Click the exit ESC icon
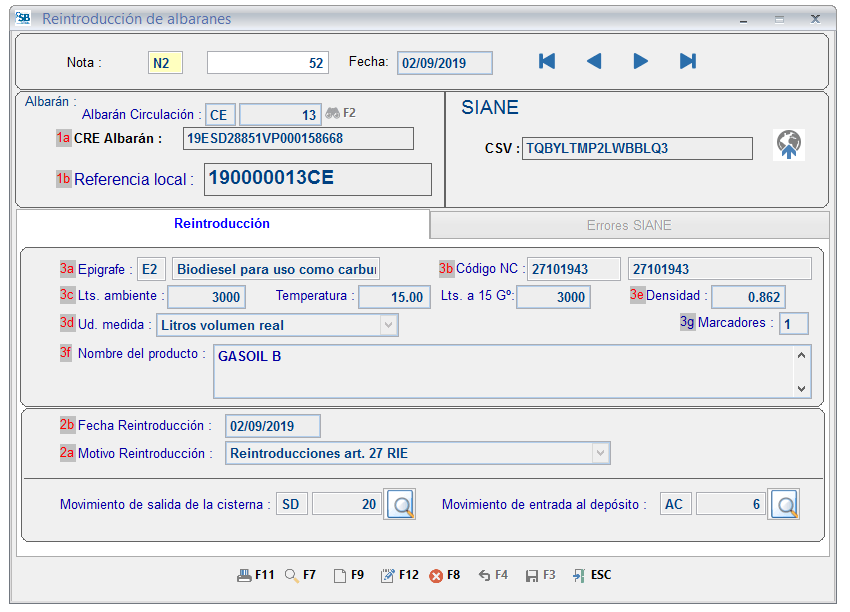This screenshot has height=612, width=850. pyautogui.click(x=579, y=575)
